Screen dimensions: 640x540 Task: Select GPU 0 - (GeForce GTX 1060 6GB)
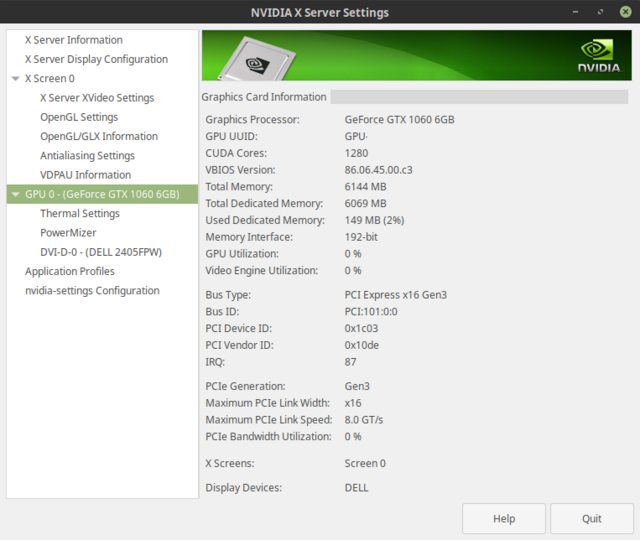coord(102,194)
